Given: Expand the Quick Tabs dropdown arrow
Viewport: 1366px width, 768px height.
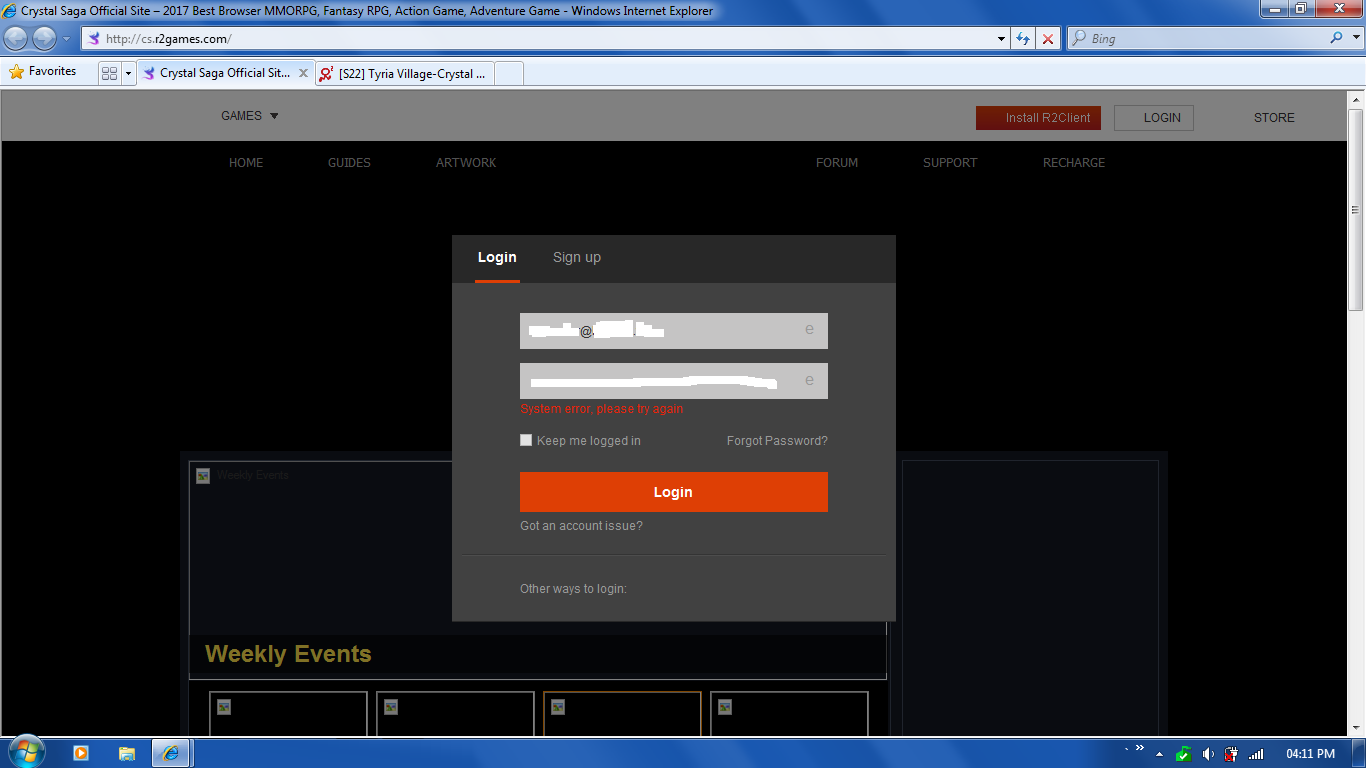Looking at the screenshot, I should pos(128,73).
